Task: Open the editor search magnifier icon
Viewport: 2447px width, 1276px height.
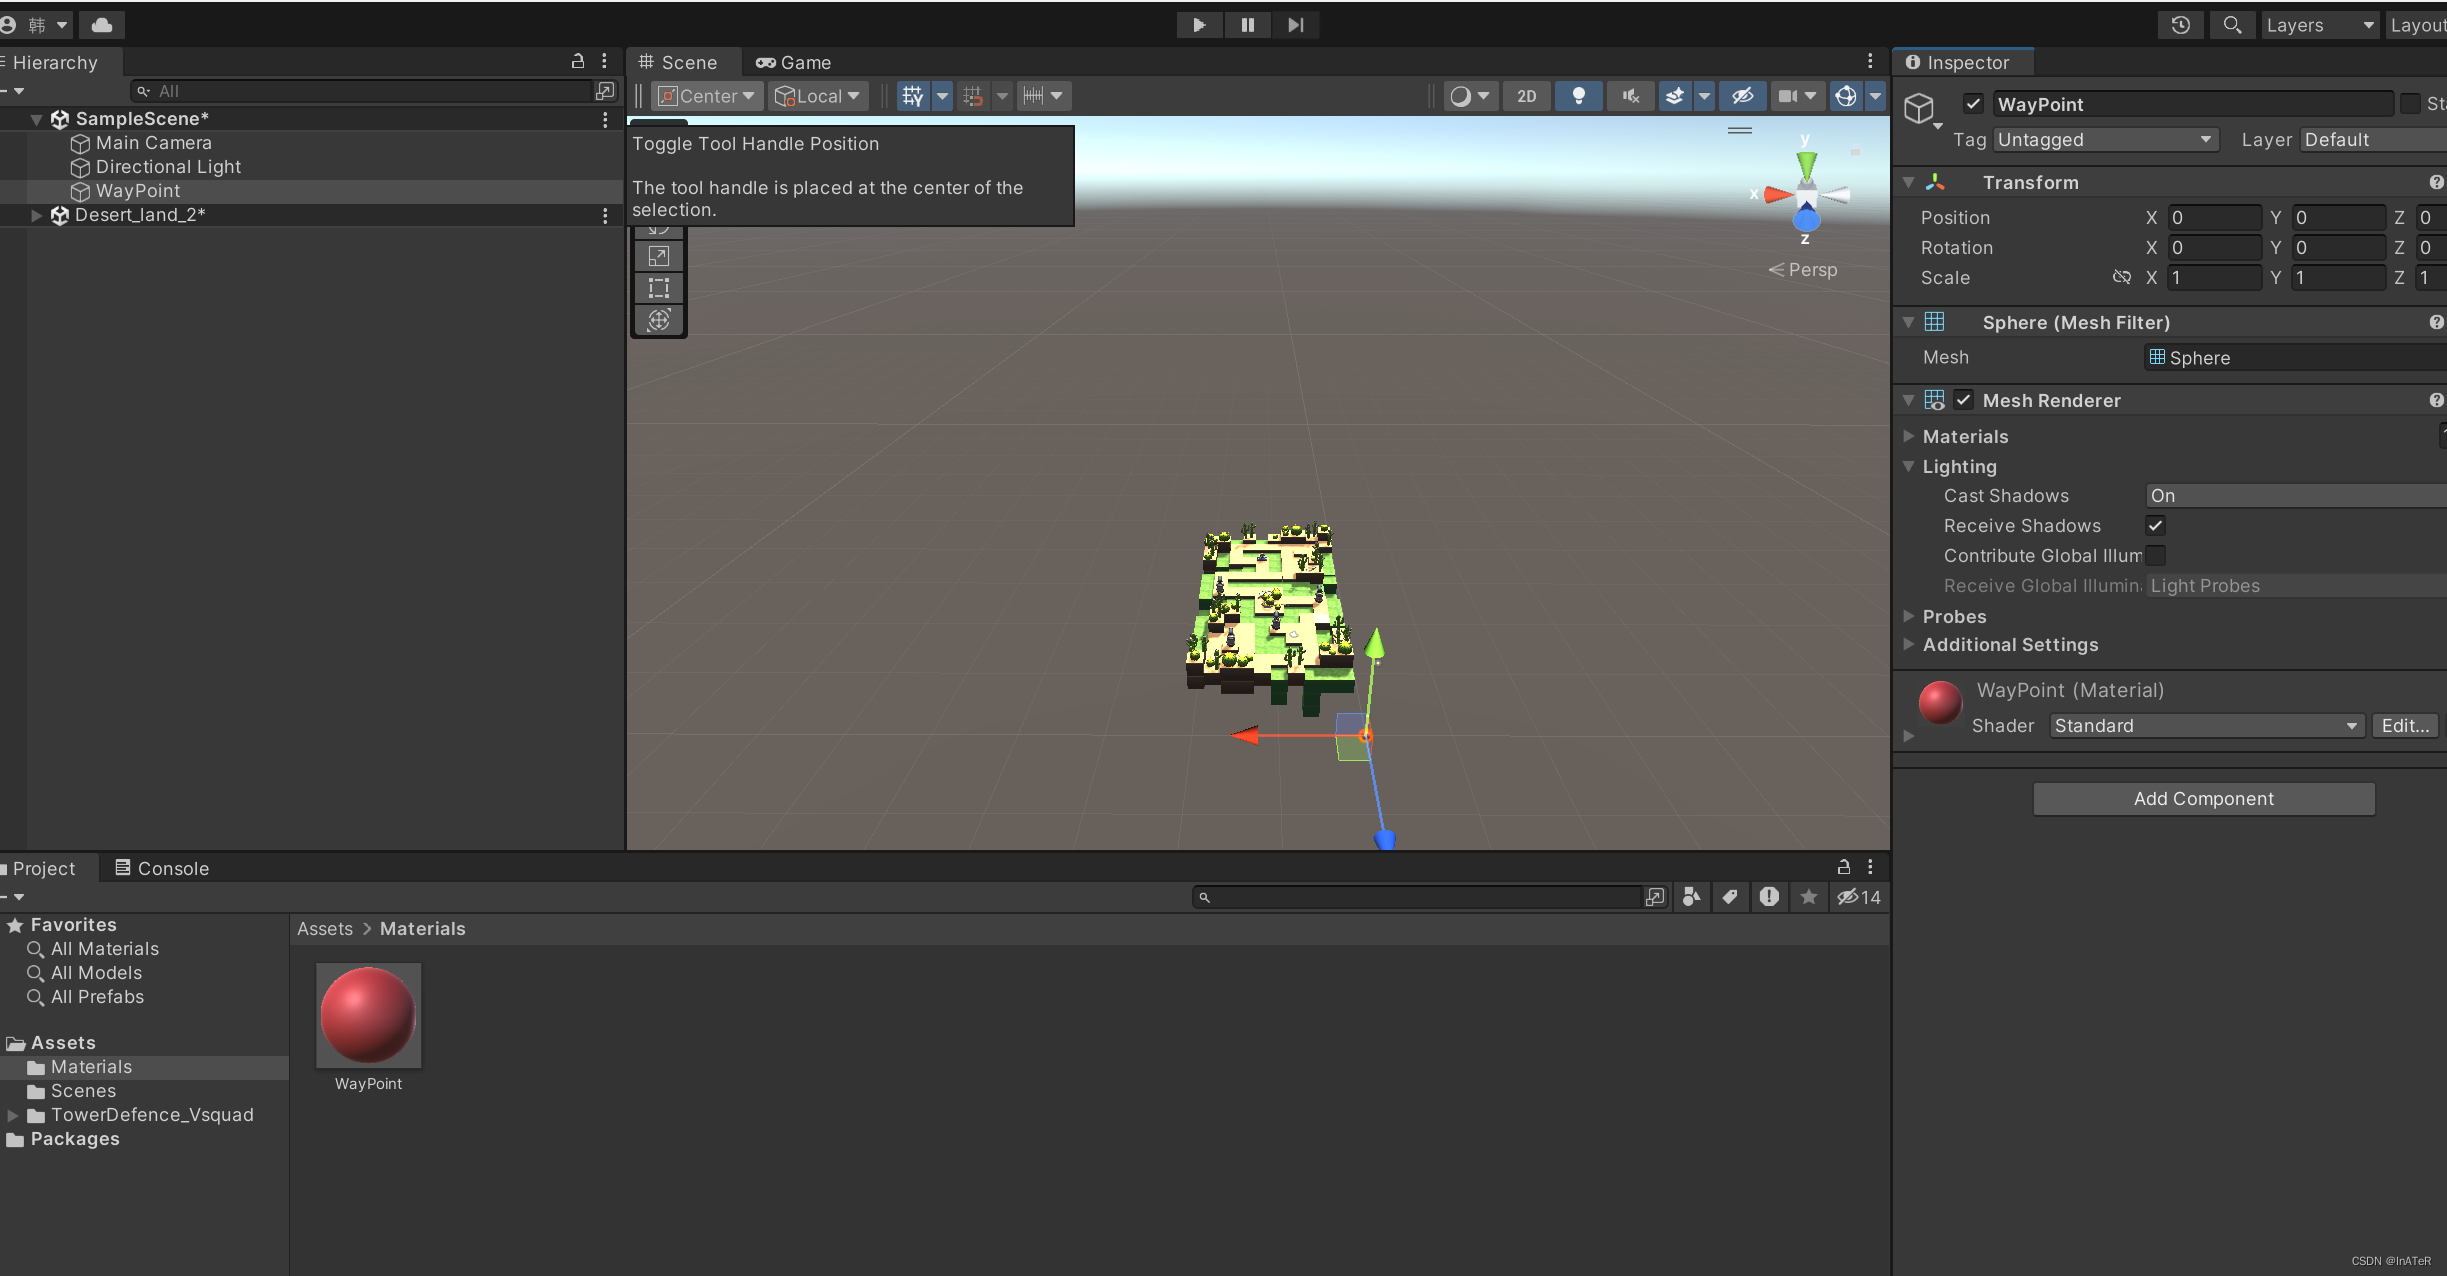Action: [2233, 25]
